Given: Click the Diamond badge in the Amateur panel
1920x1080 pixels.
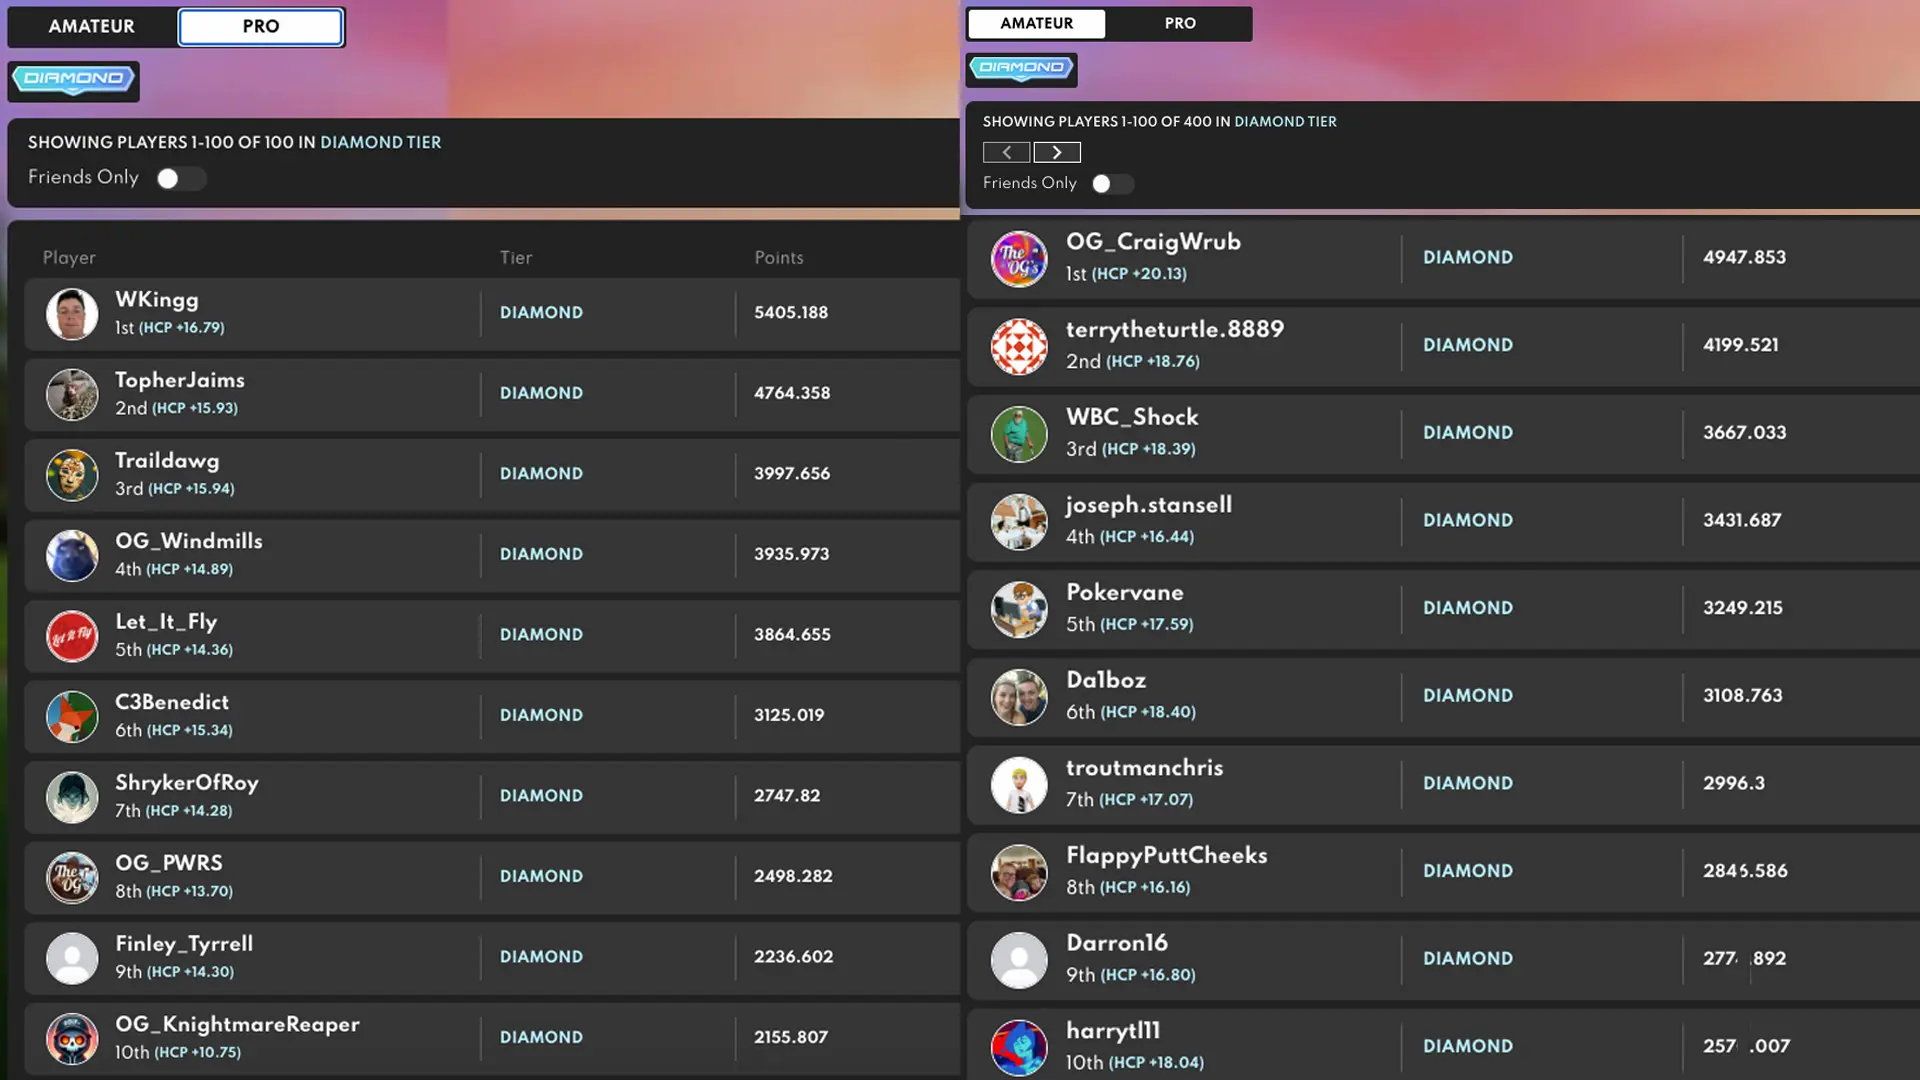Looking at the screenshot, I should [x=1021, y=69].
